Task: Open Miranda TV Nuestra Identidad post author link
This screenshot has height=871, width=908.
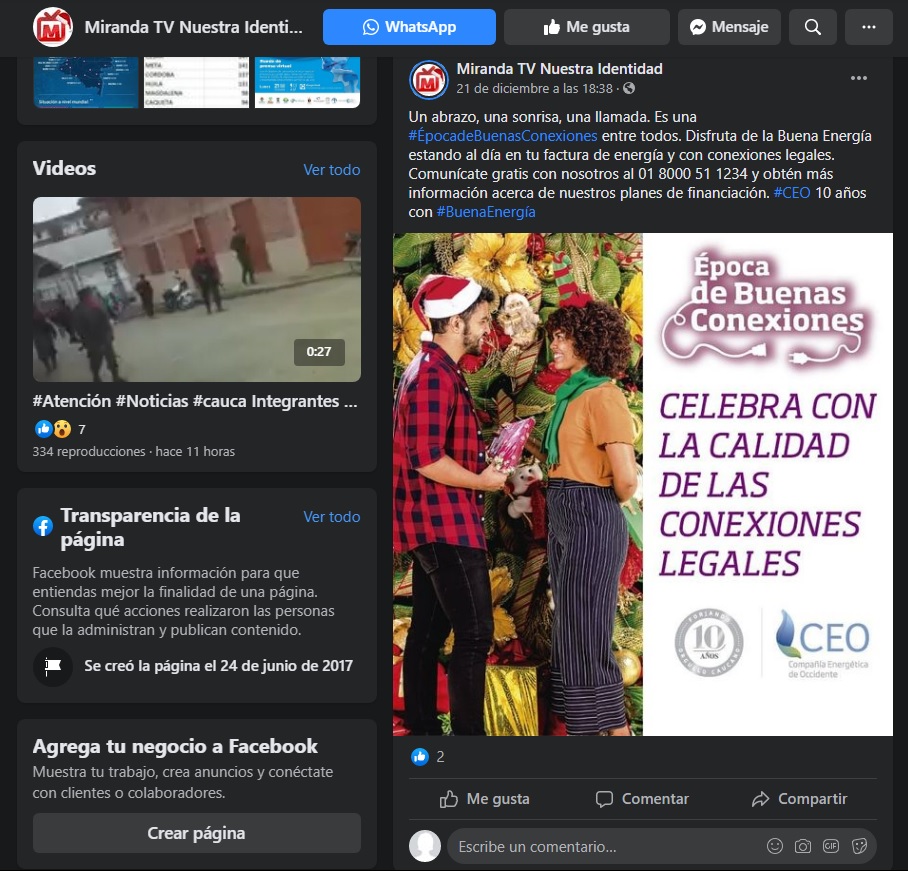Action: click(559, 69)
